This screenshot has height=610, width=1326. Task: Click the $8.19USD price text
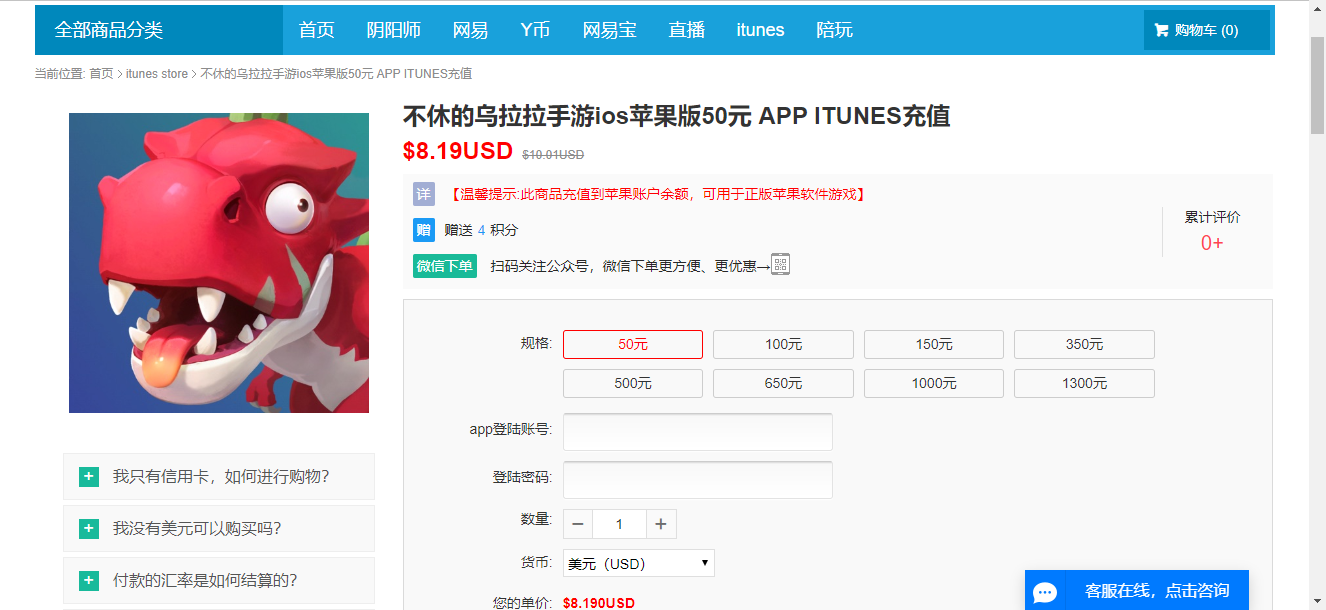coord(458,151)
